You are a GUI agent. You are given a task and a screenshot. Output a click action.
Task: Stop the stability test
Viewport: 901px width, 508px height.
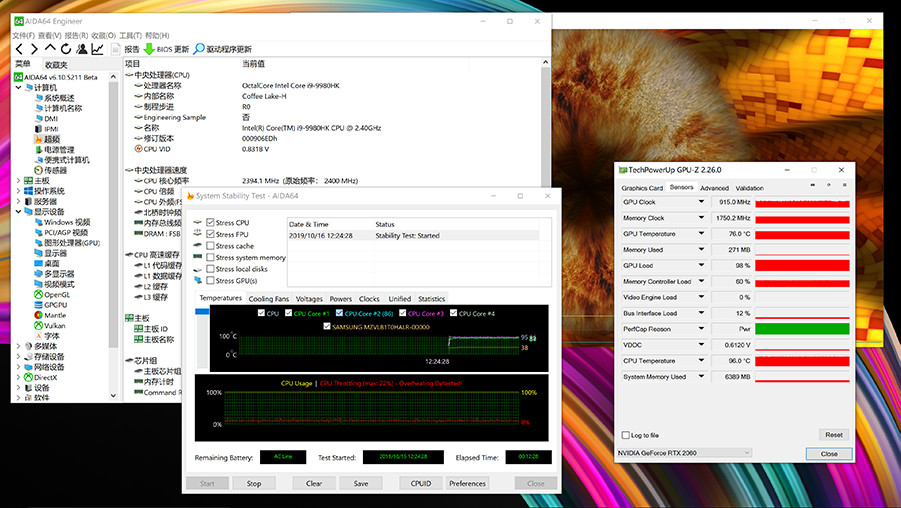pyautogui.click(x=254, y=483)
